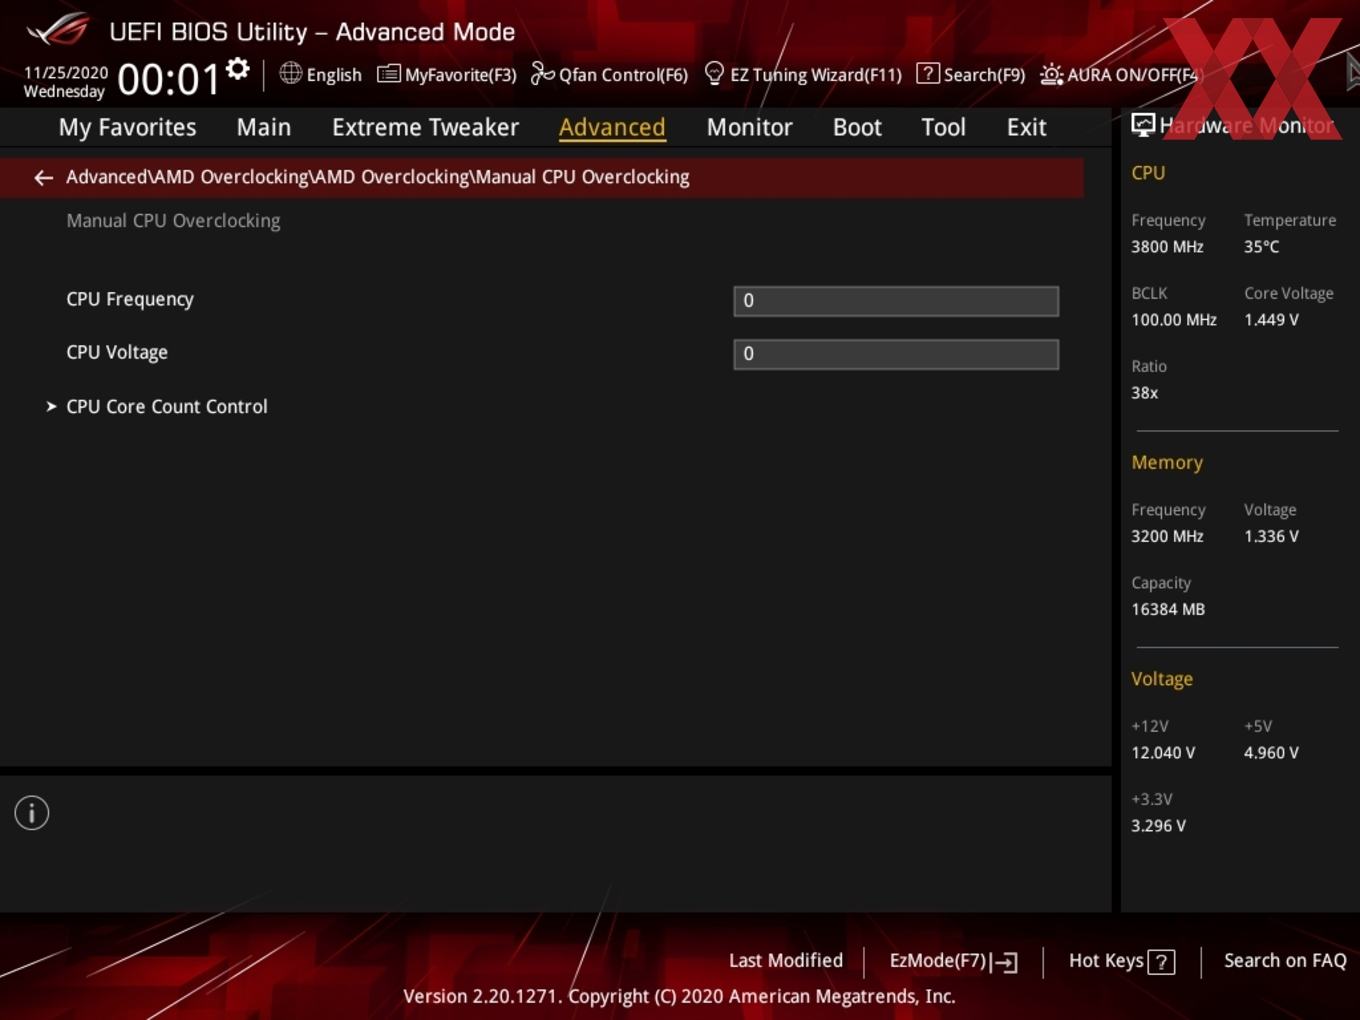Viewport: 1360px width, 1020px height.
Task: Open the Exit tab
Action: 1026,127
